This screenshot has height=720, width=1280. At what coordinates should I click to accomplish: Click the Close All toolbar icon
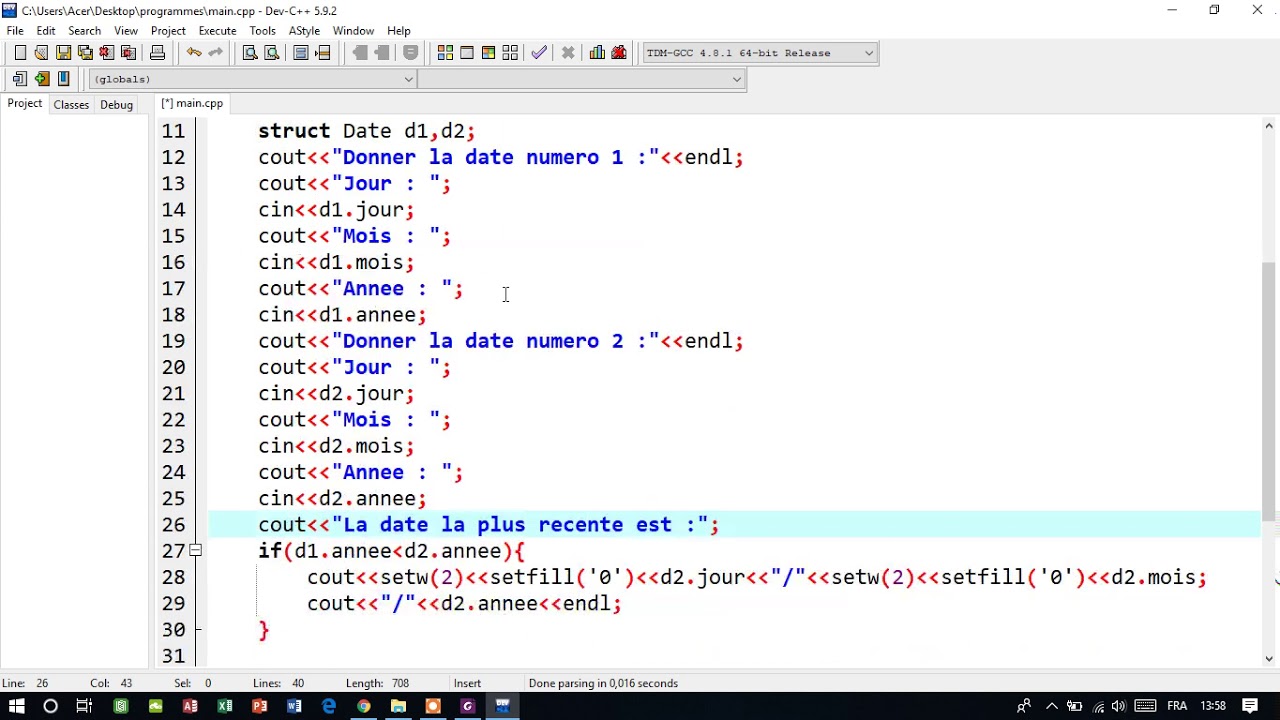[128, 53]
